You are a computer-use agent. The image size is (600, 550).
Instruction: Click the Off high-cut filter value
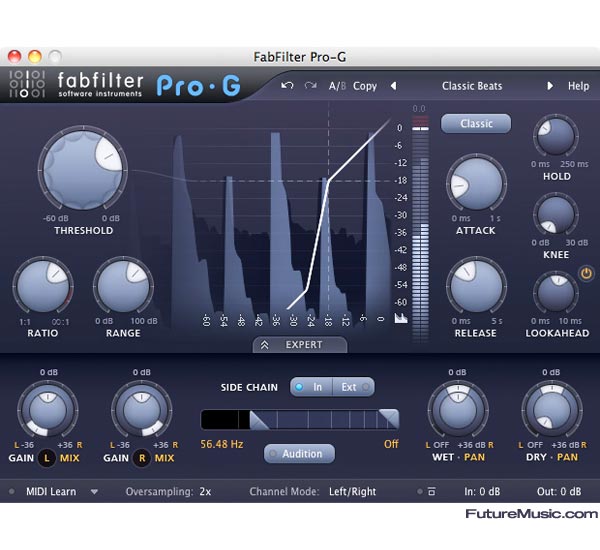coord(391,444)
